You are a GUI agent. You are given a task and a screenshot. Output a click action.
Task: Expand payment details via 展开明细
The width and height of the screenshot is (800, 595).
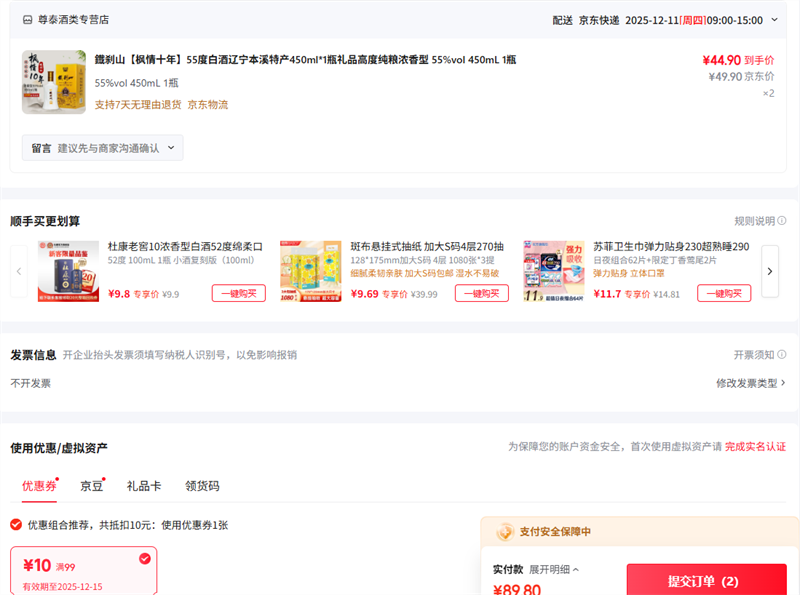[553, 569]
